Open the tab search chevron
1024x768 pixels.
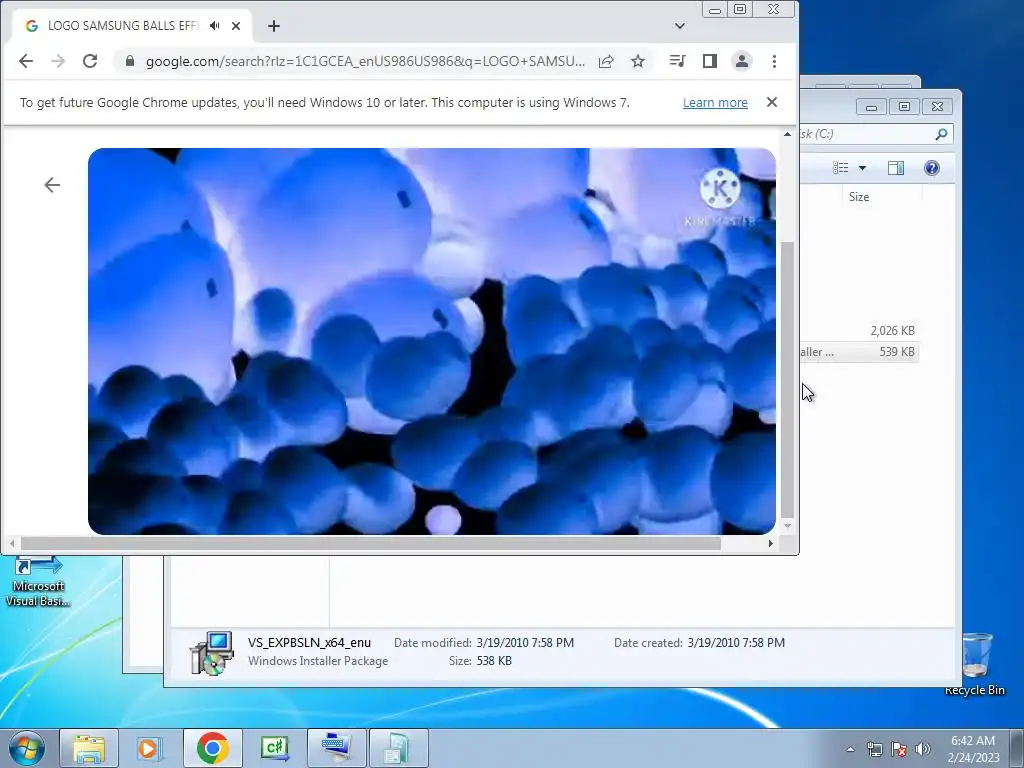click(680, 26)
